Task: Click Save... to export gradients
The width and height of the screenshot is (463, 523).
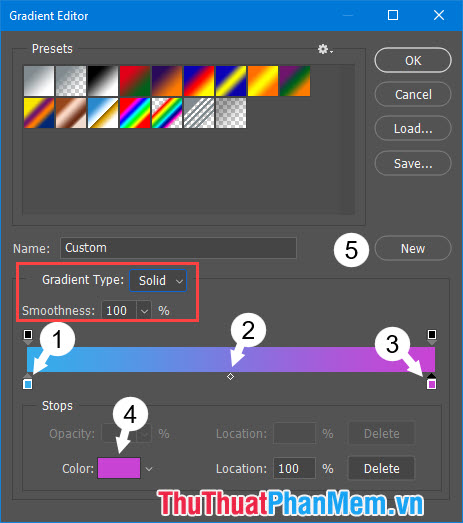Action: coord(413,163)
